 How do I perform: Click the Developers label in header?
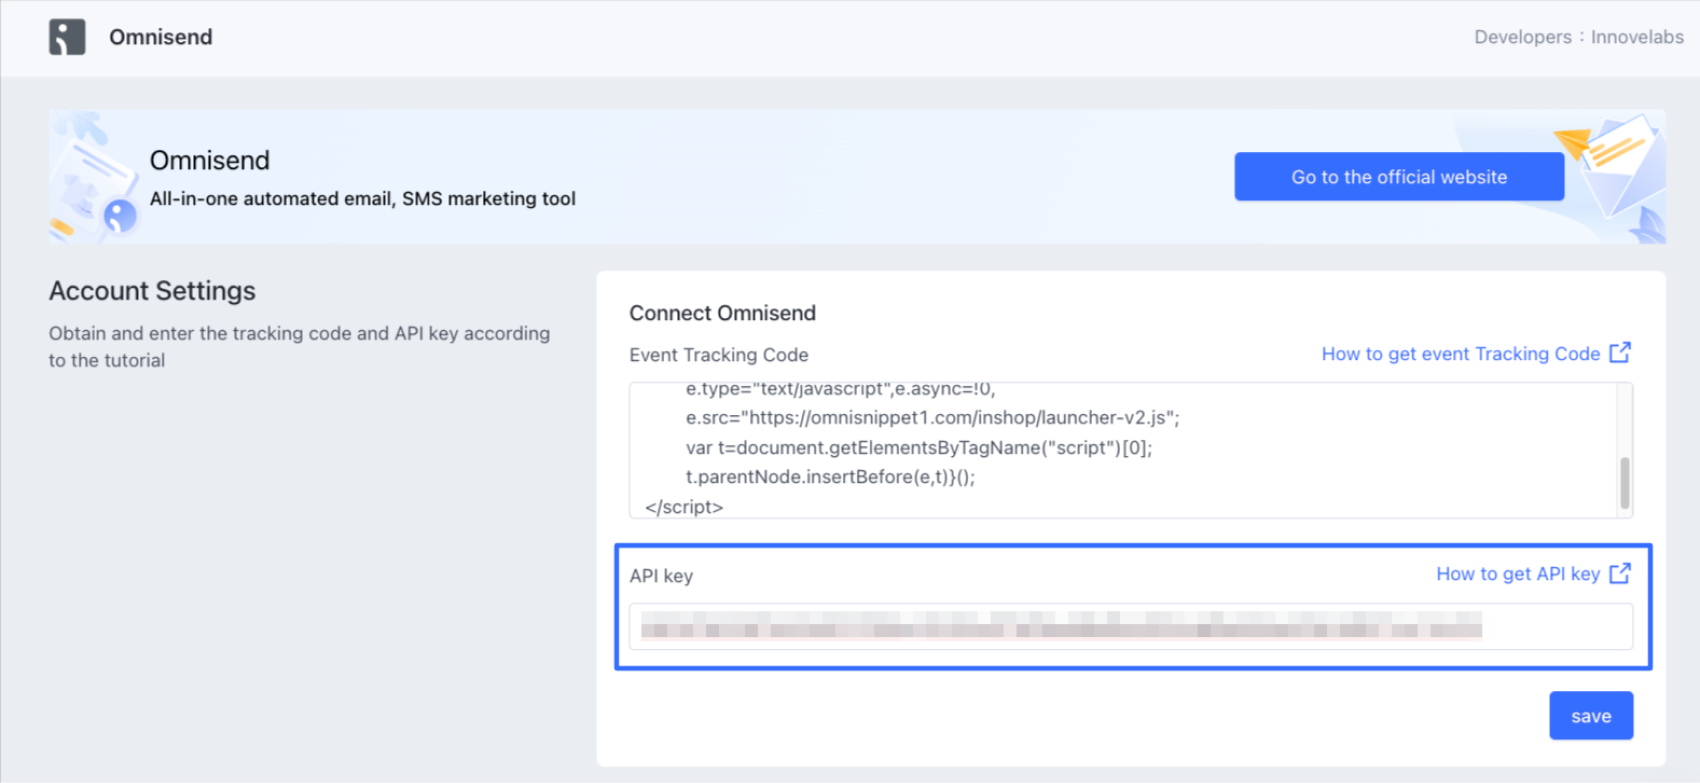tap(1522, 37)
